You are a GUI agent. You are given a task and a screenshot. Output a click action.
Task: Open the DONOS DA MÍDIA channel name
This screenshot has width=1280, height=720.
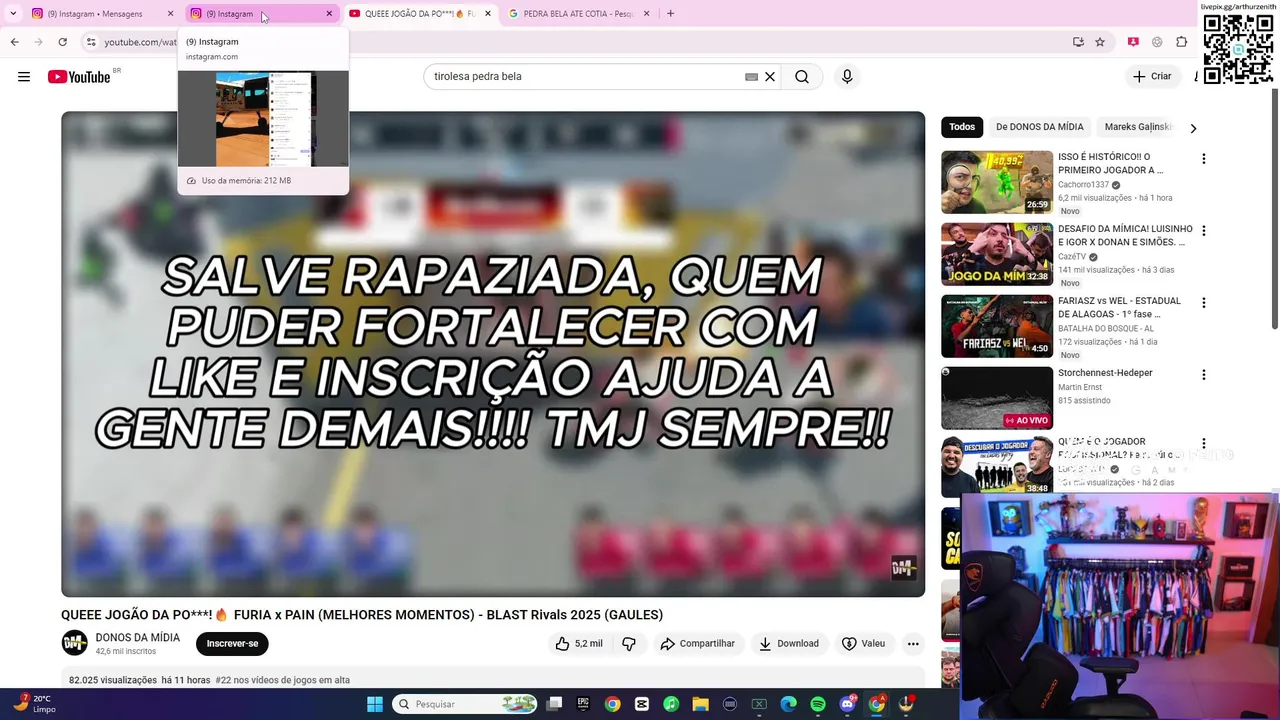(138, 638)
